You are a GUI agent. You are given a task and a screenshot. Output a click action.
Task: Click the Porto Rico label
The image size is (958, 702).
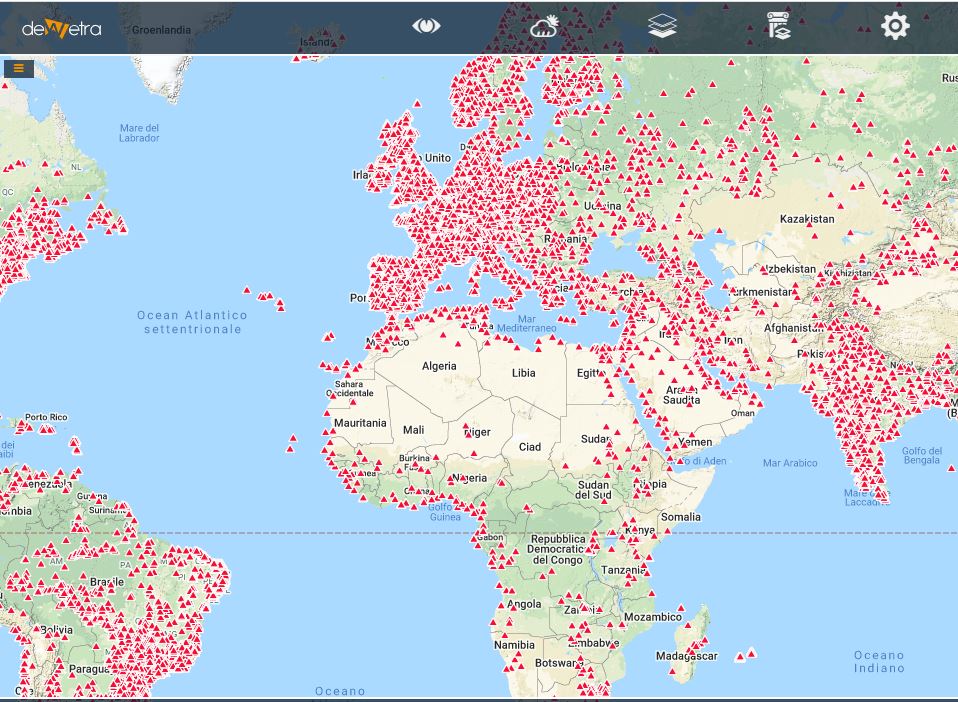[x=46, y=417]
